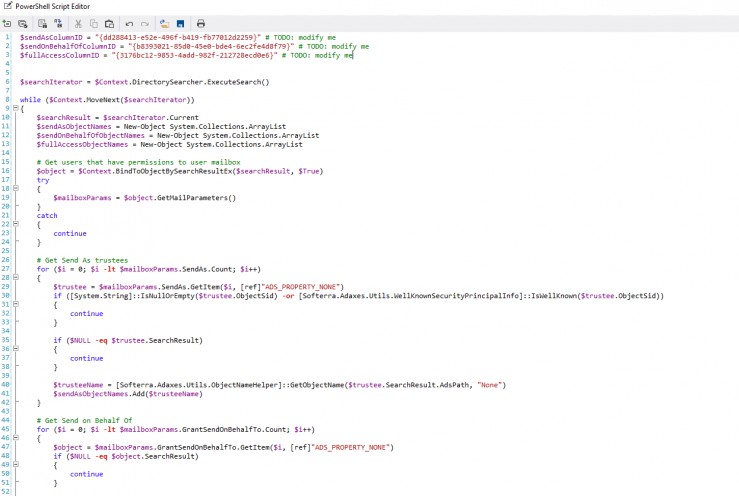Click the Copy icon in toolbar

94,24
